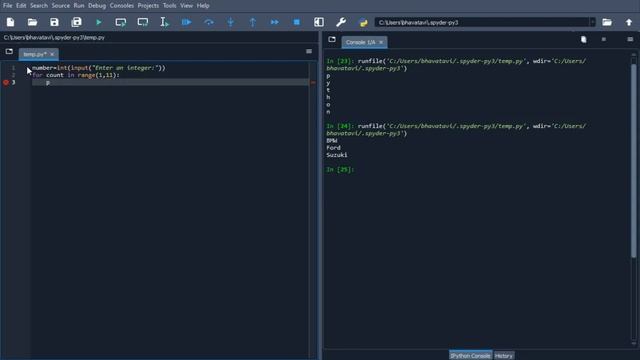This screenshot has width=640, height=360.
Task: Open the Debug menu
Action: point(97,6)
